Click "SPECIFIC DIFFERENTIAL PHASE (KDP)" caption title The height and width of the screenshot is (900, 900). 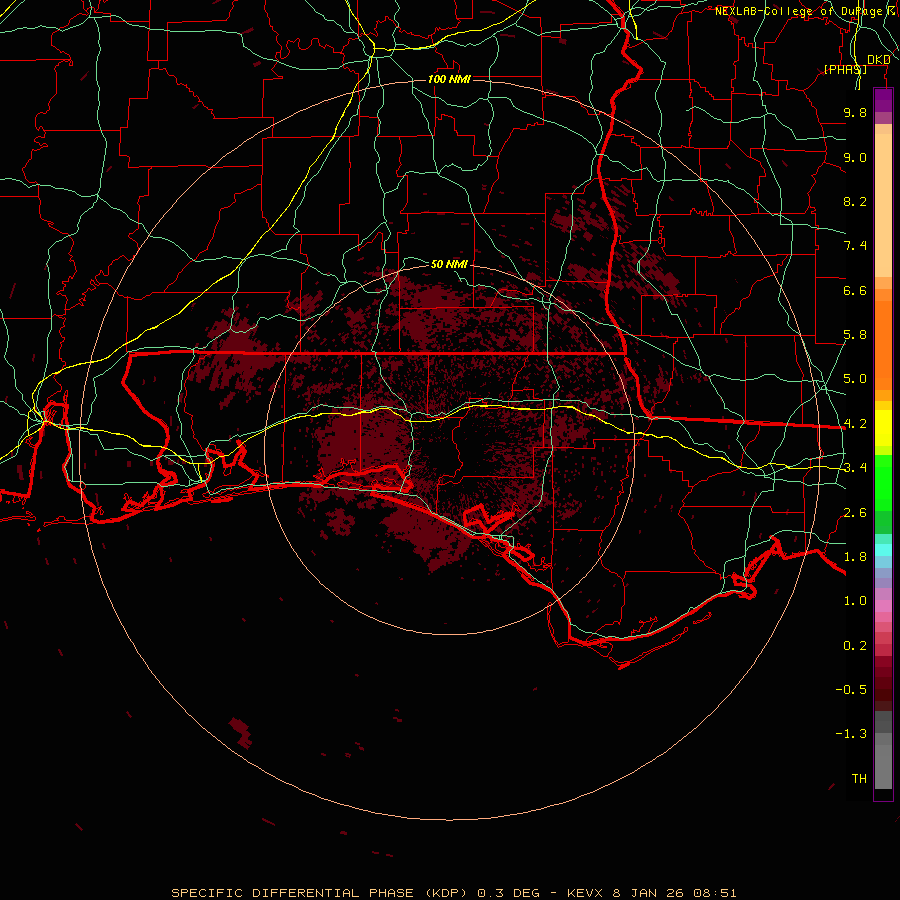(x=321, y=893)
